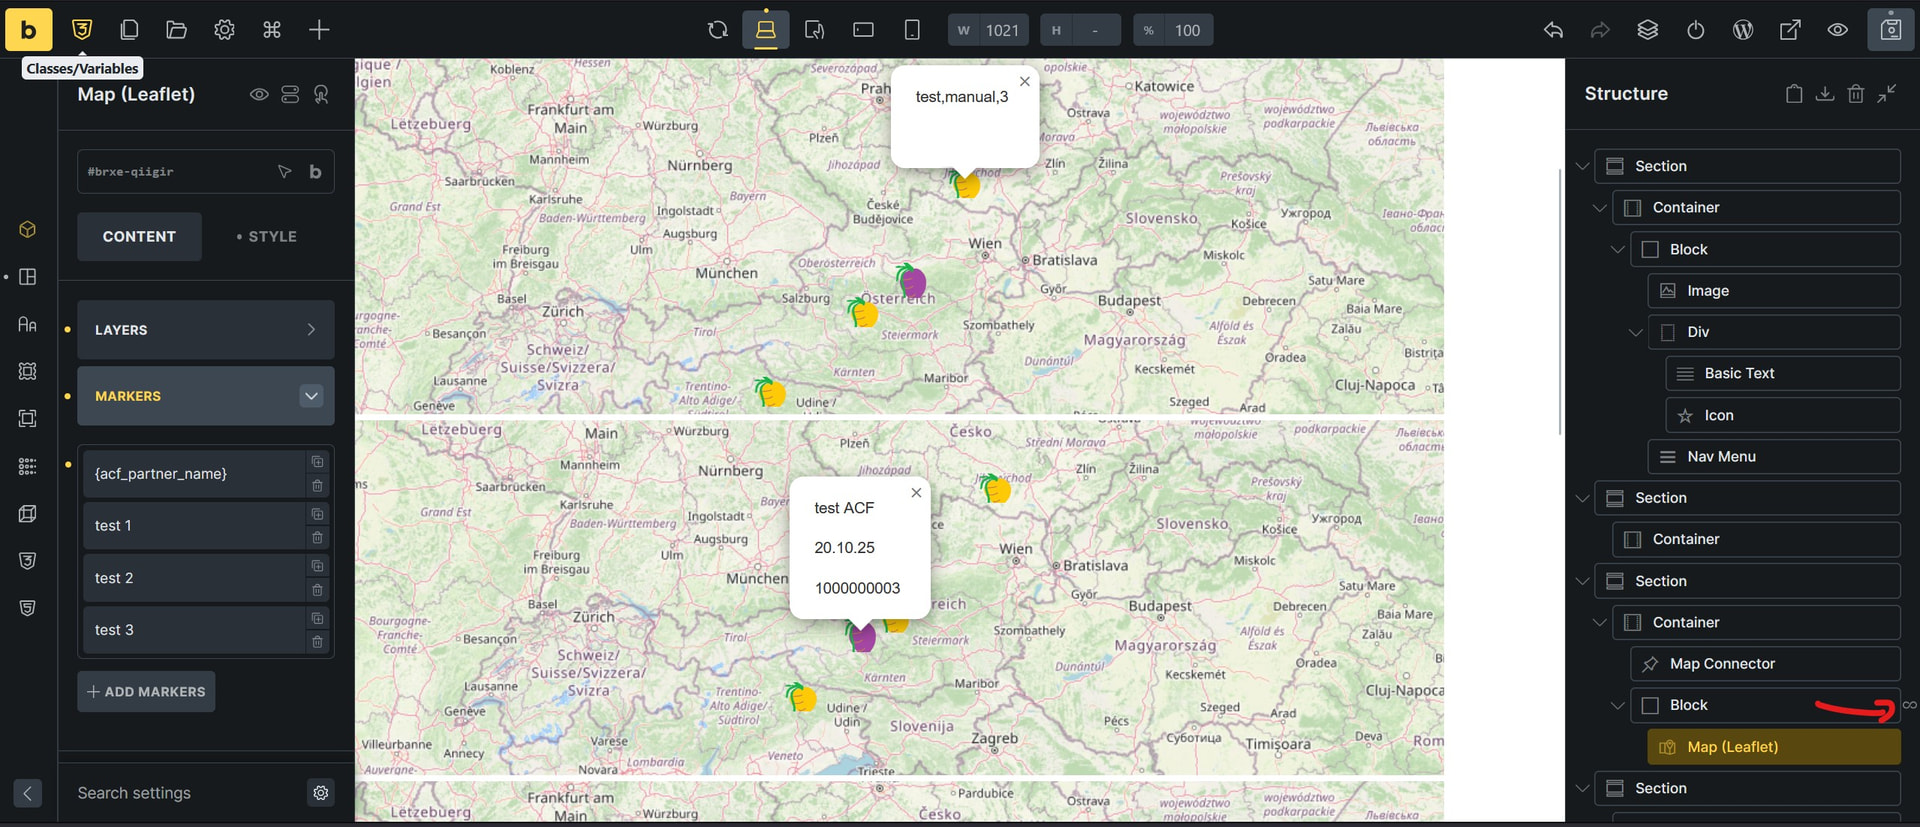Open the WordPress dashboard icon
This screenshot has height=827, width=1920.
[1743, 30]
